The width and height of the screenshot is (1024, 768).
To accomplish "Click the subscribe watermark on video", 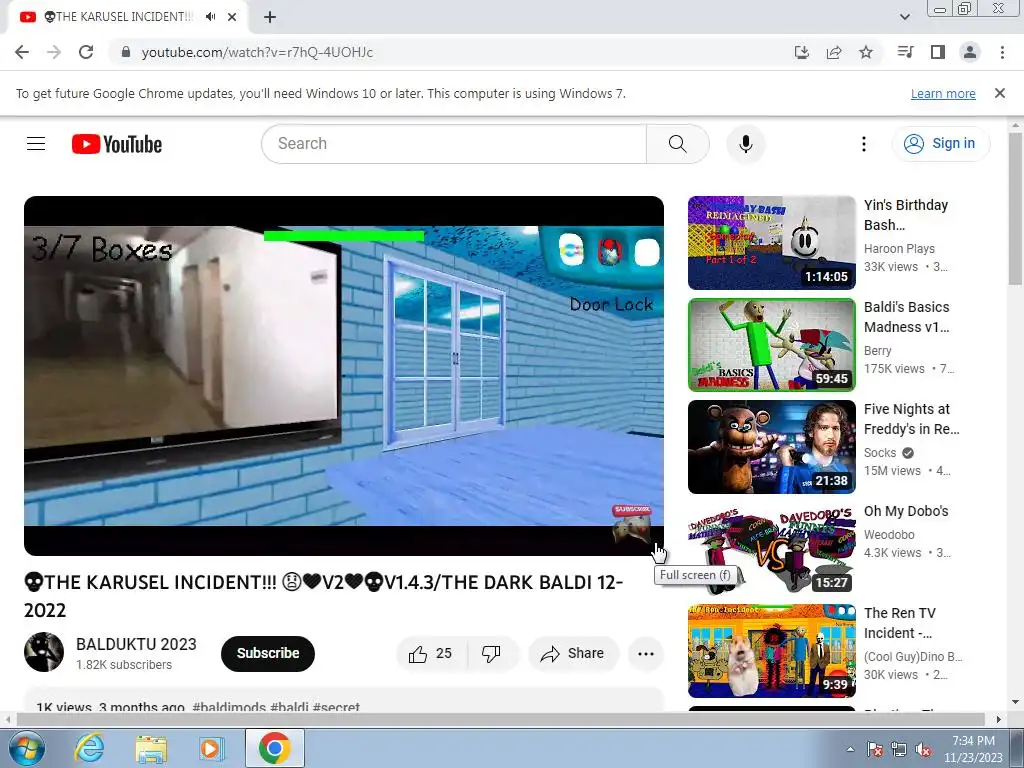I will pos(632,523).
